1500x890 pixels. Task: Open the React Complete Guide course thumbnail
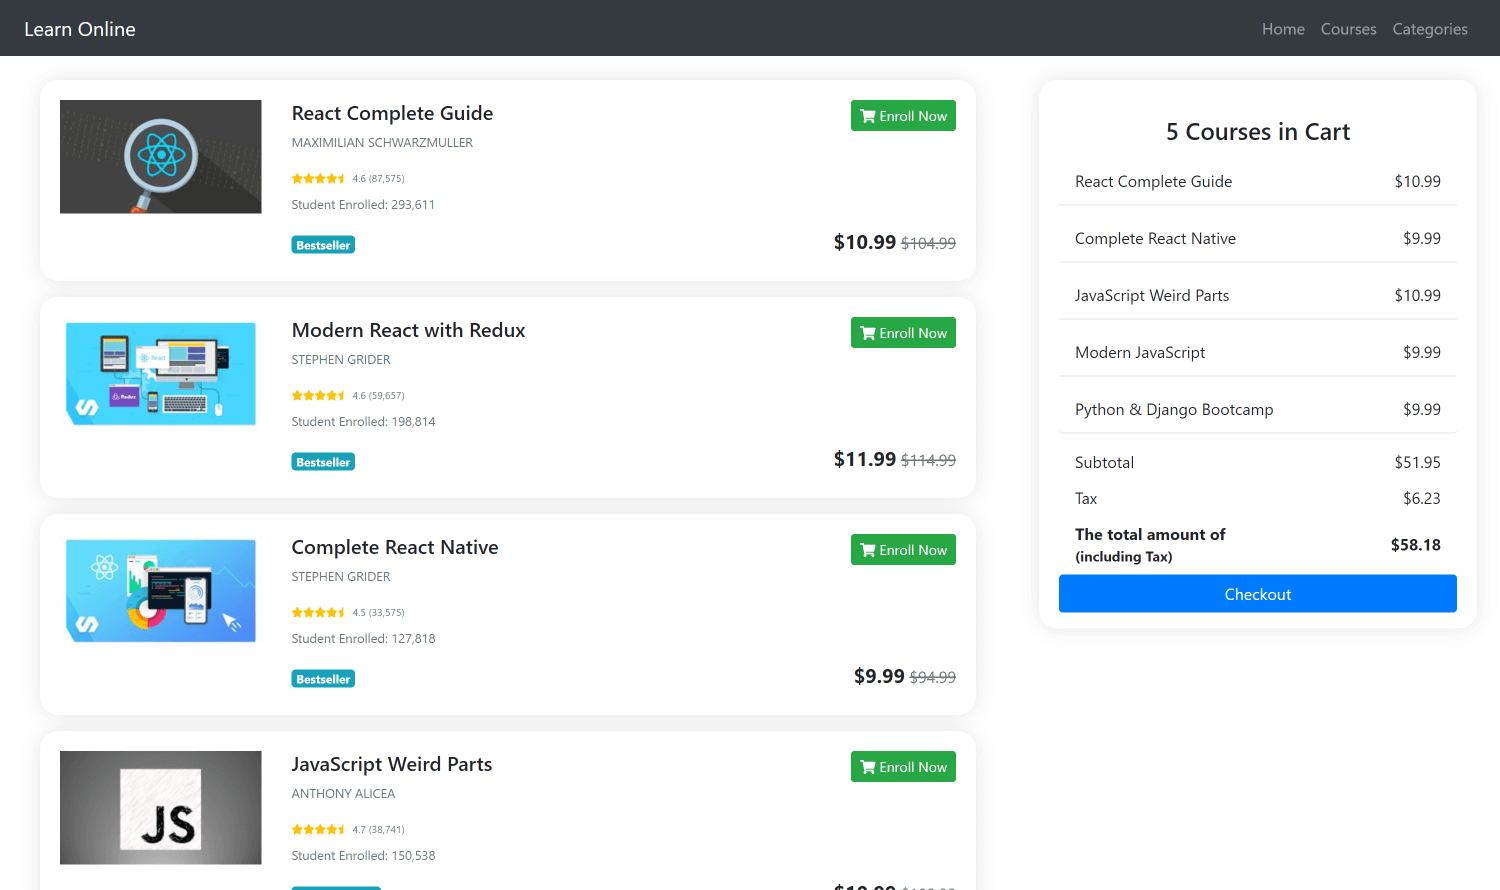click(x=161, y=157)
